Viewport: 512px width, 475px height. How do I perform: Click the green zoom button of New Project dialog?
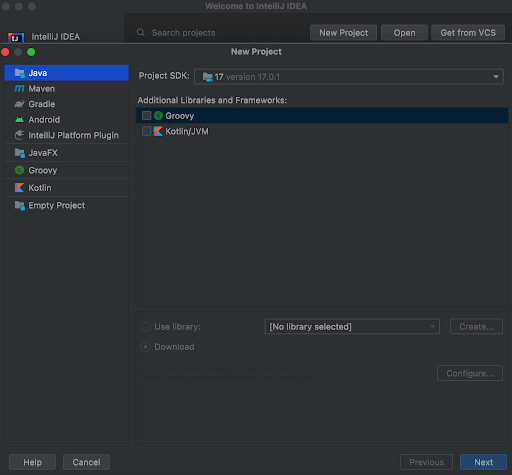point(31,52)
